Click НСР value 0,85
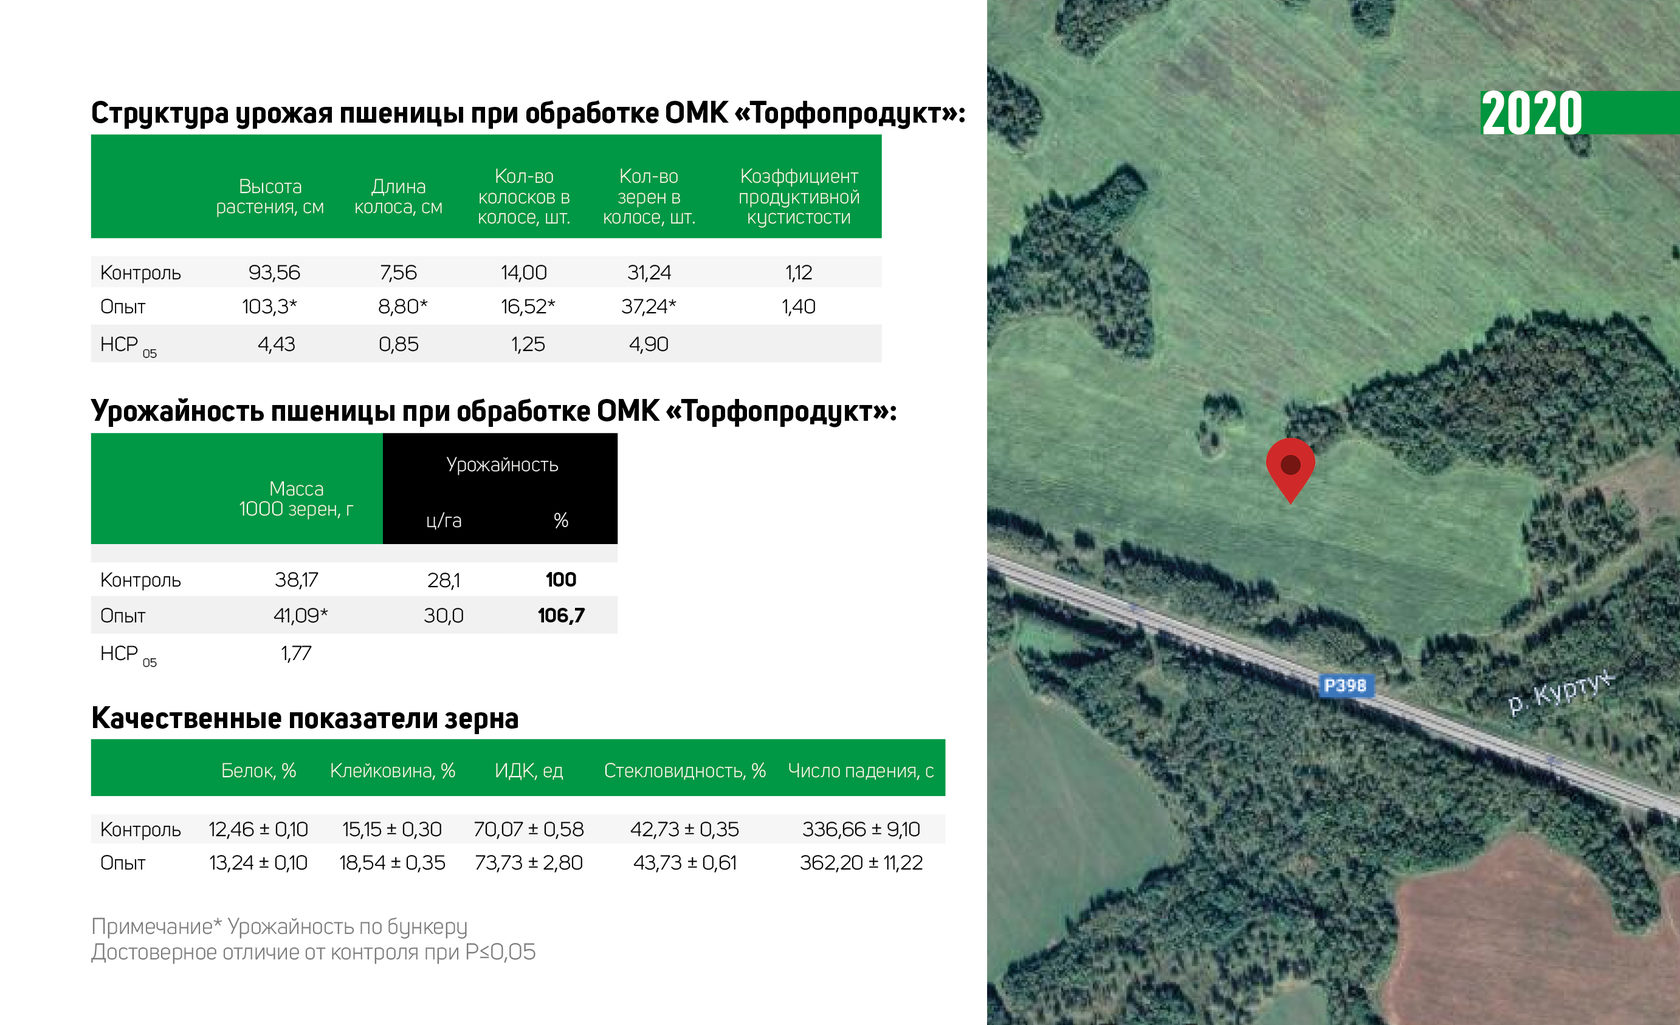The height and width of the screenshot is (1025, 1680). click(398, 344)
